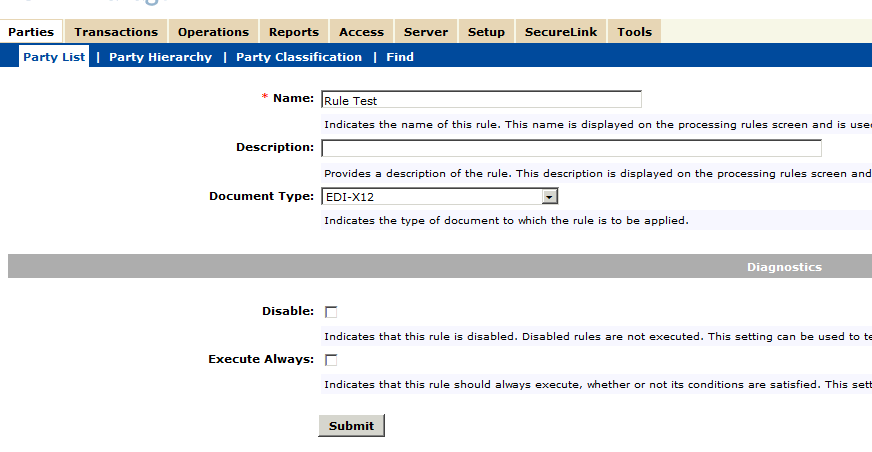Select Party List in submenu
Screen dimensions: 872x452
click(54, 57)
